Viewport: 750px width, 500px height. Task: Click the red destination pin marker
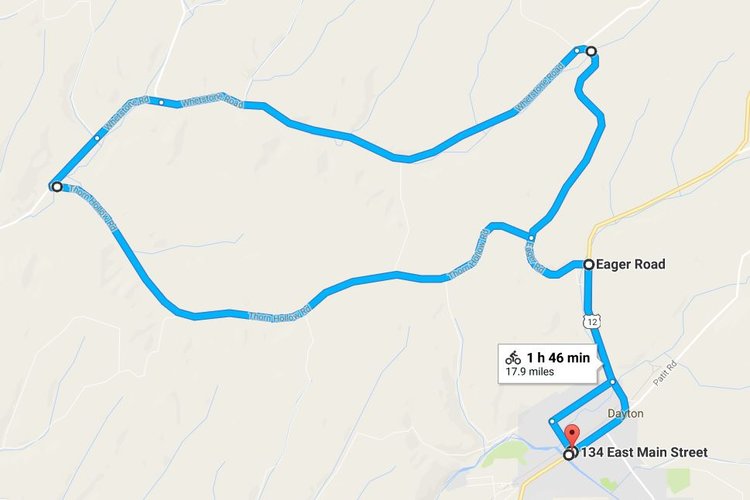click(x=573, y=435)
